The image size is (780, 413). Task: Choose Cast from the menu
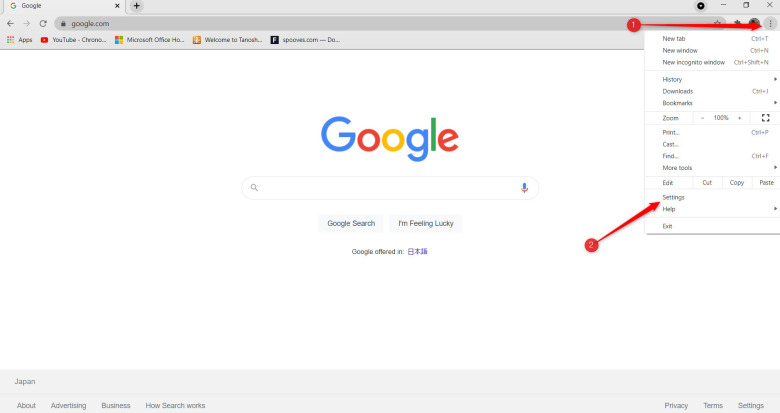(712, 144)
